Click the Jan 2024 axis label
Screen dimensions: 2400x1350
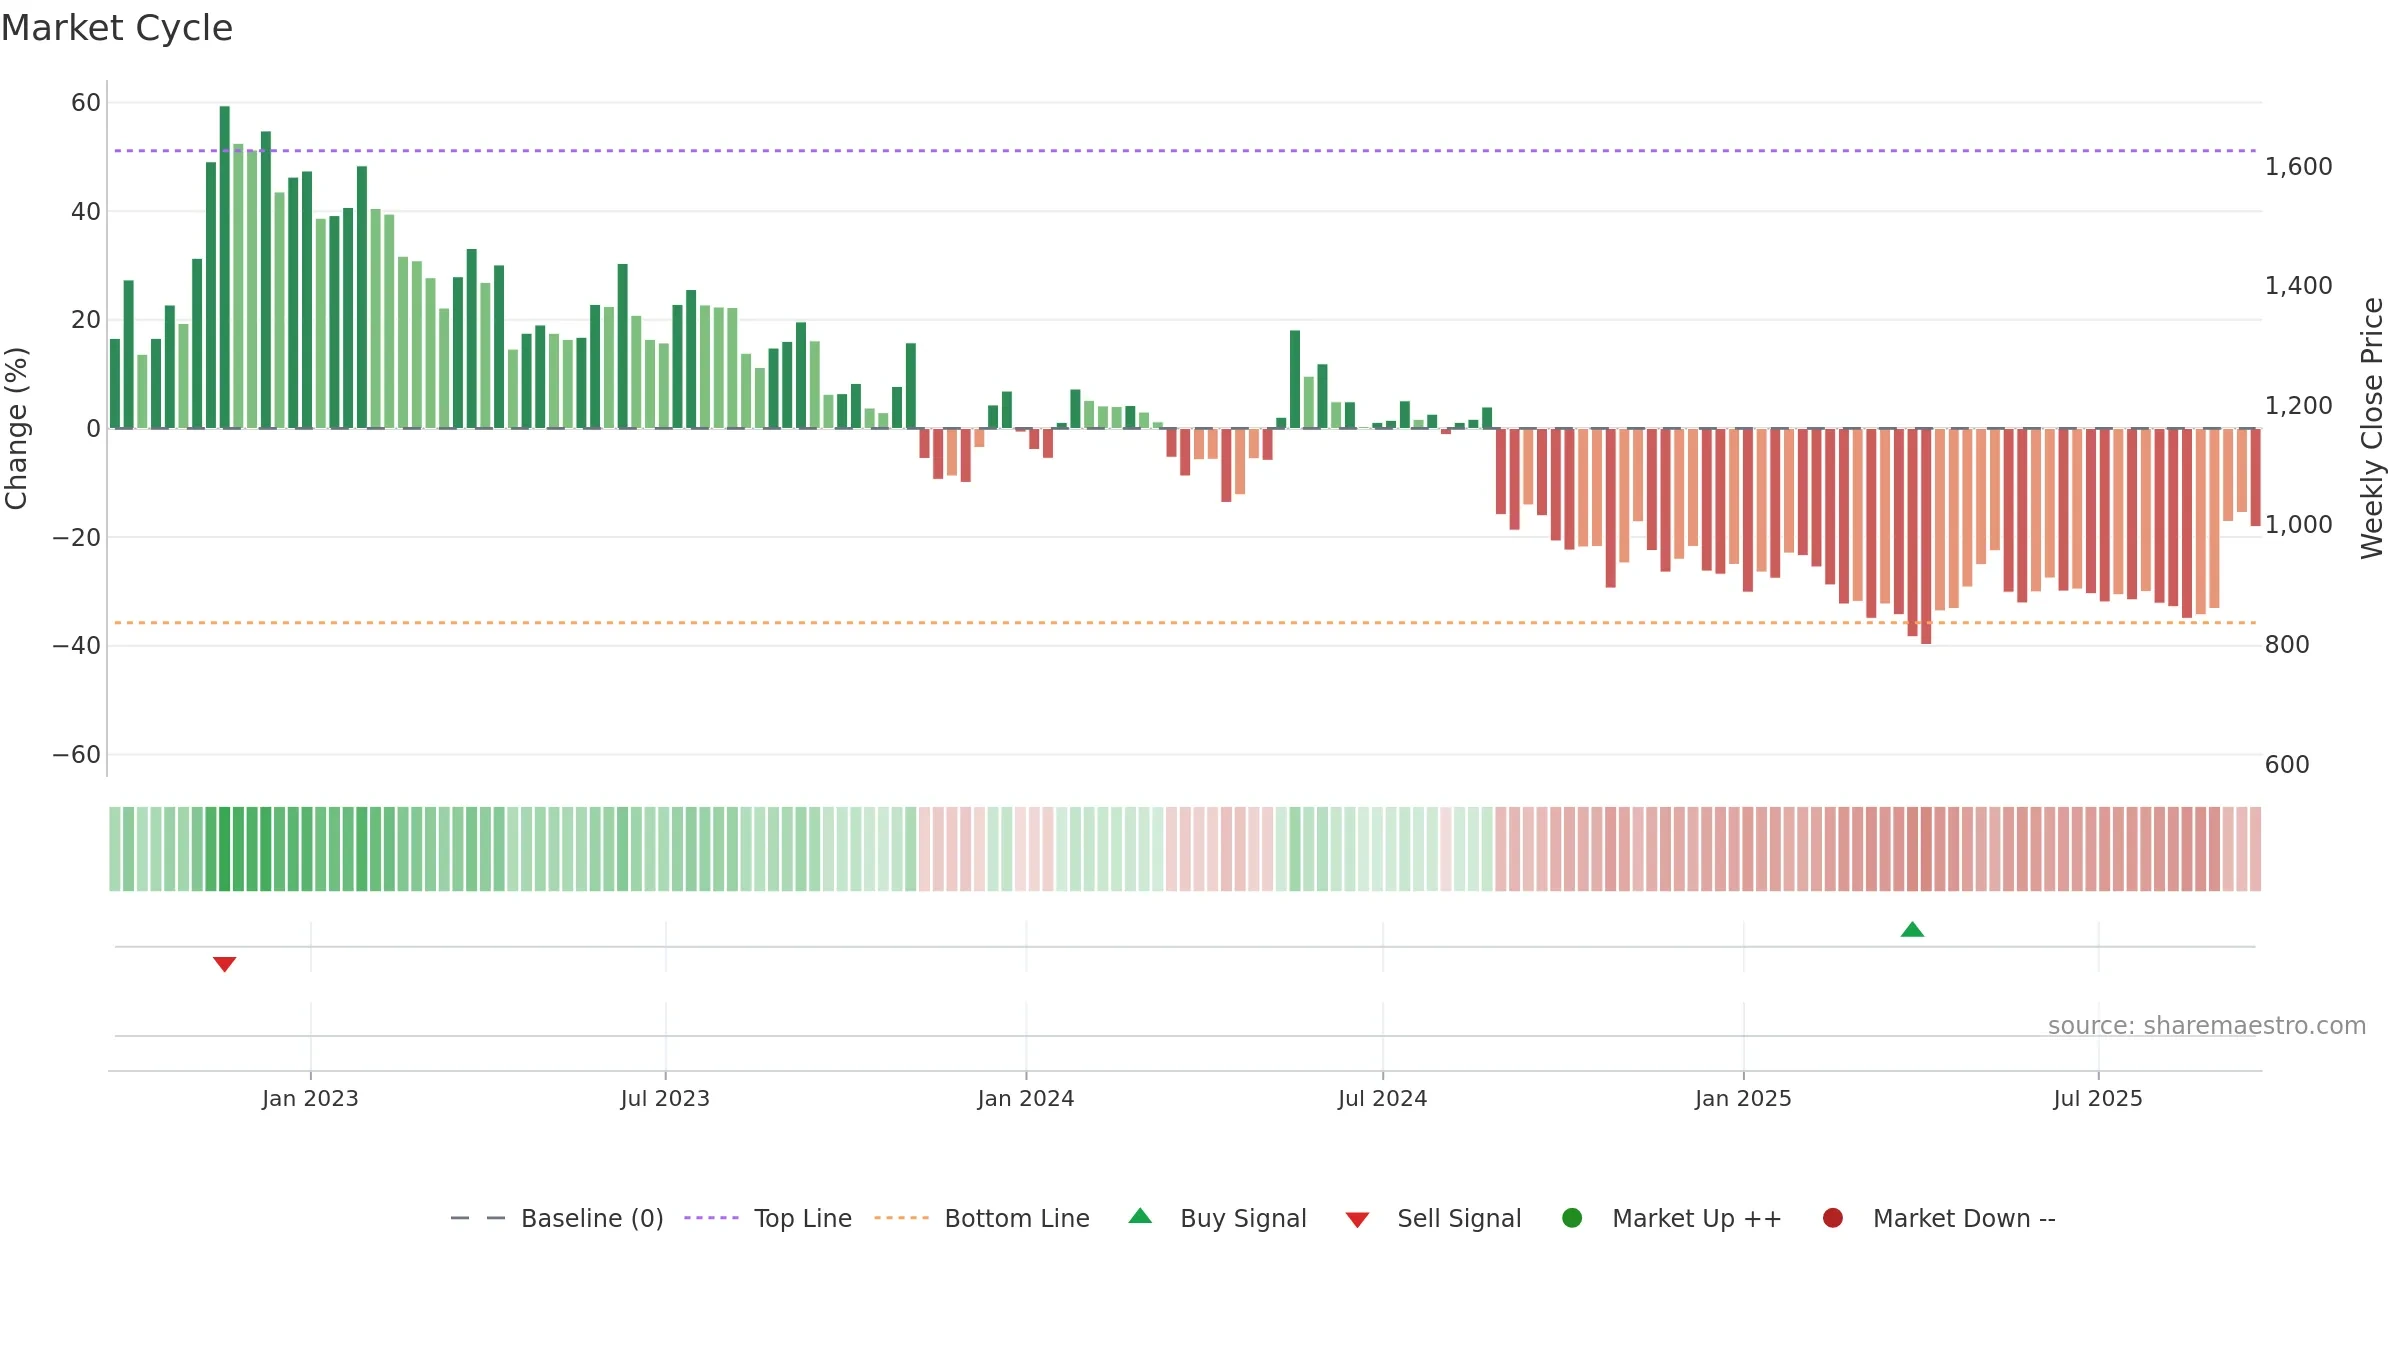pyautogui.click(x=1026, y=1099)
